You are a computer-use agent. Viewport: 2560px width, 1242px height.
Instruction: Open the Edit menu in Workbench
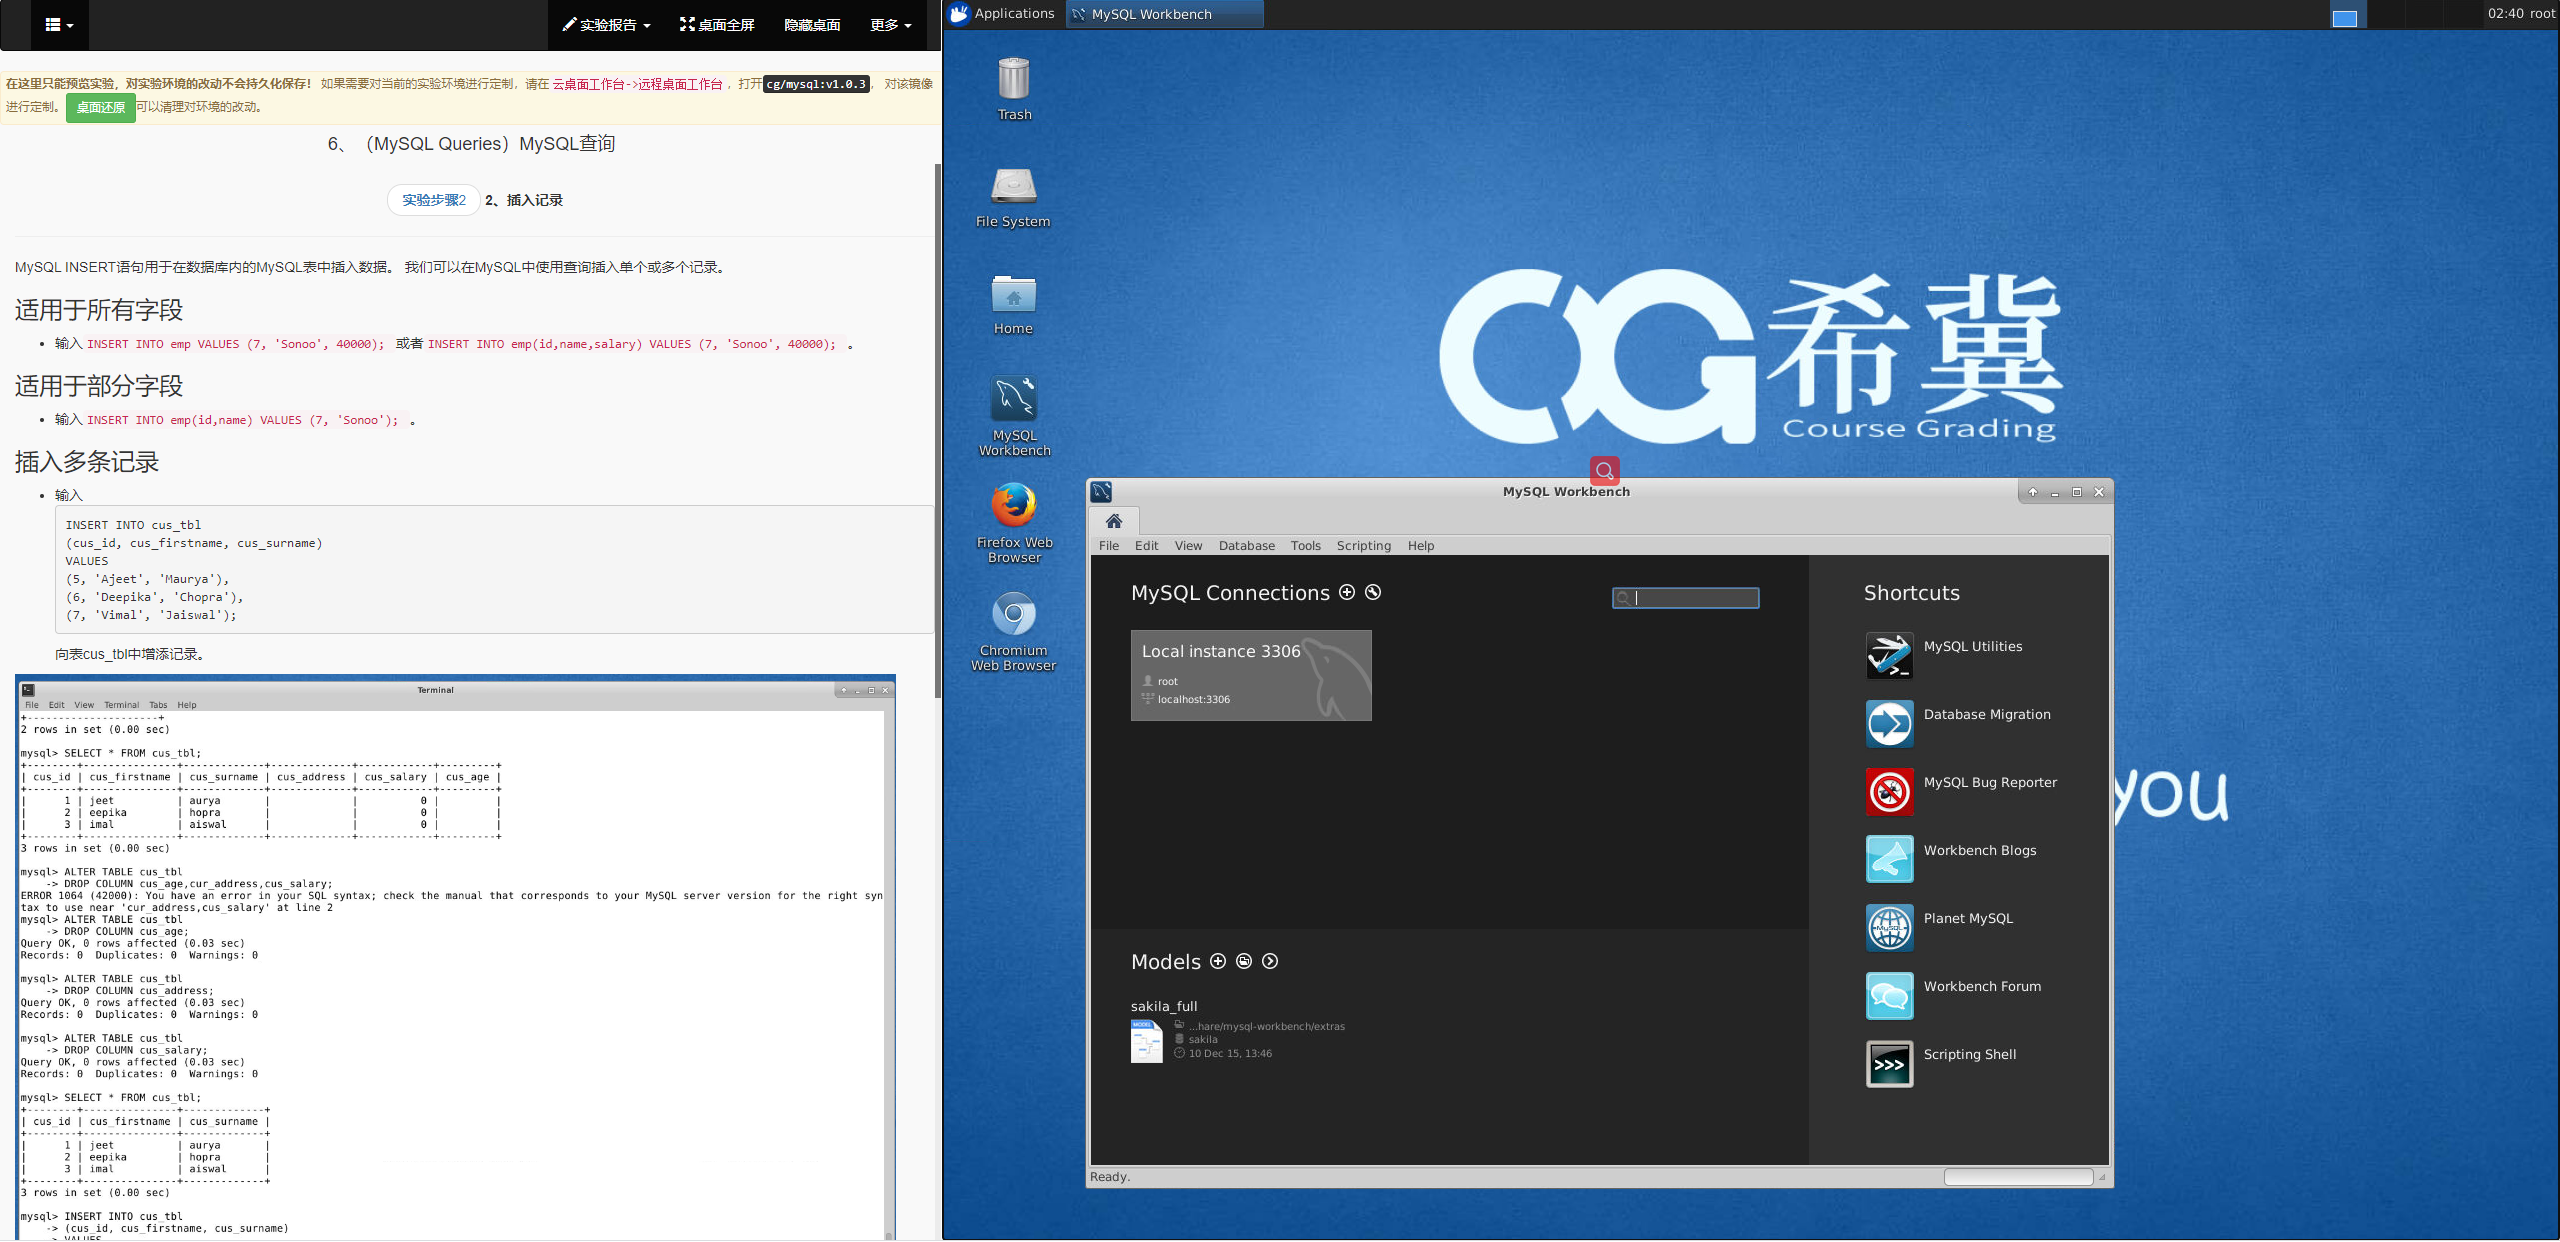pyautogui.click(x=1146, y=546)
